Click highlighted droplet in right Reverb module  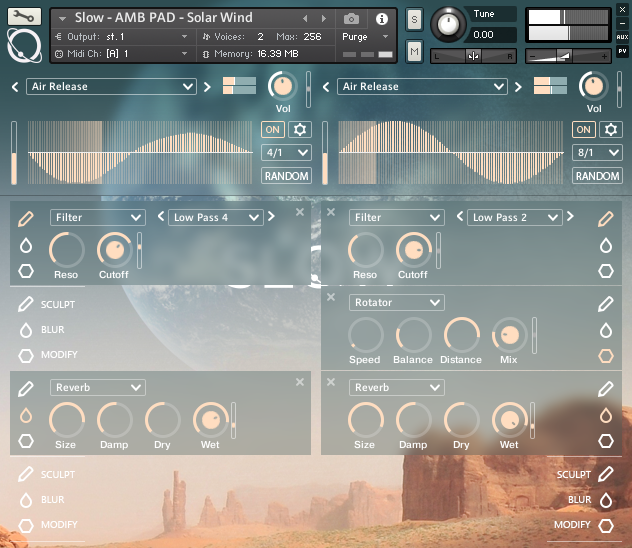tap(606, 415)
